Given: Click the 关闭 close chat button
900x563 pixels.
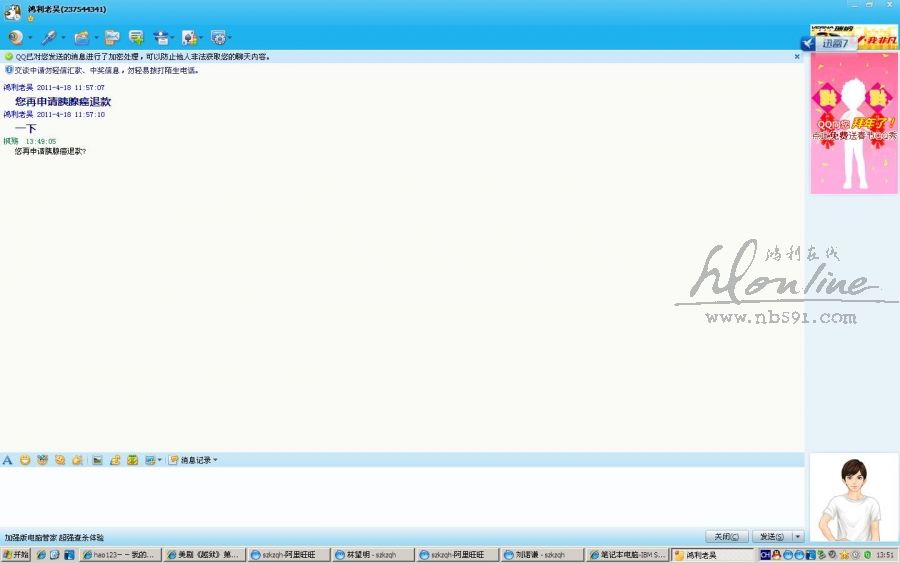Looking at the screenshot, I should [725, 537].
